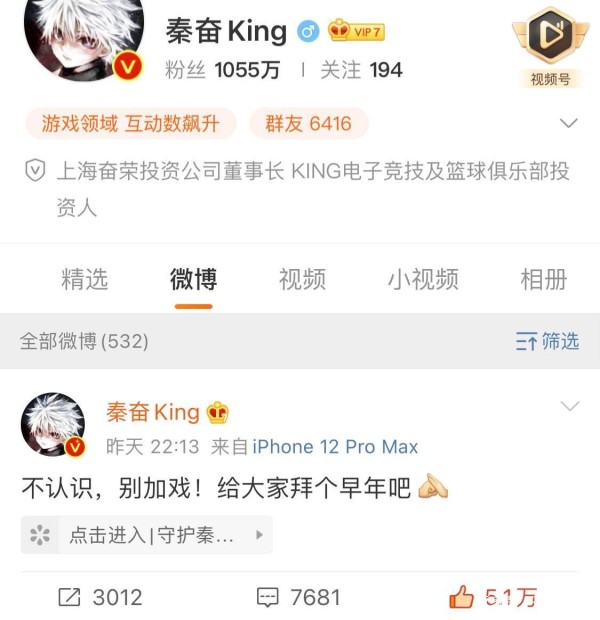Expand the profile tags chevron
Screen dimensions: 600x620
coord(569,123)
